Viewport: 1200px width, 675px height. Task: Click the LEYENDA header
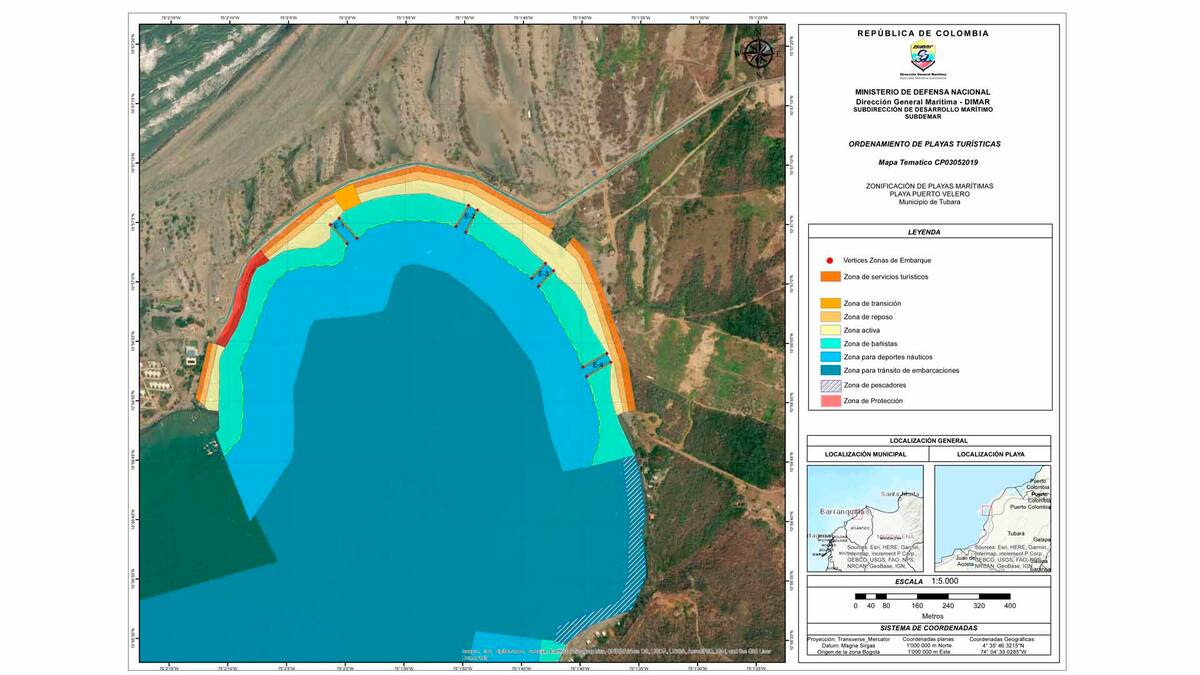pyautogui.click(x=929, y=231)
